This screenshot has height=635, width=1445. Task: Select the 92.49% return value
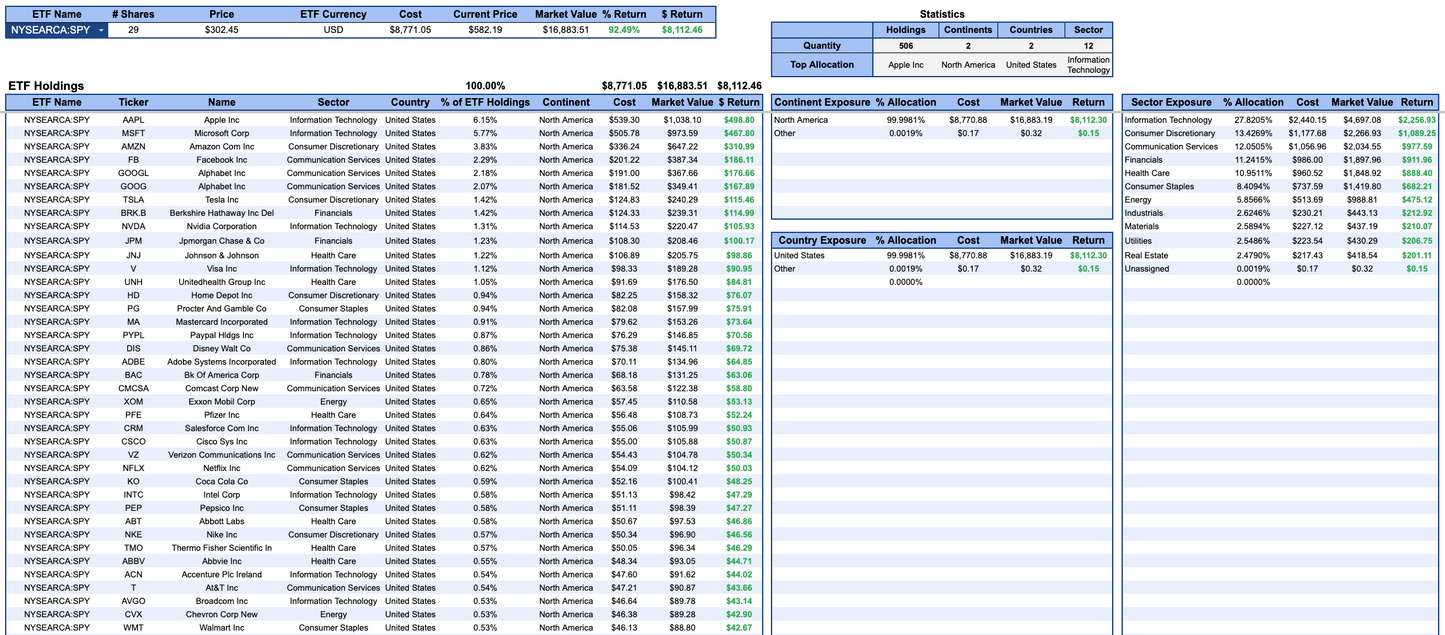[624, 30]
